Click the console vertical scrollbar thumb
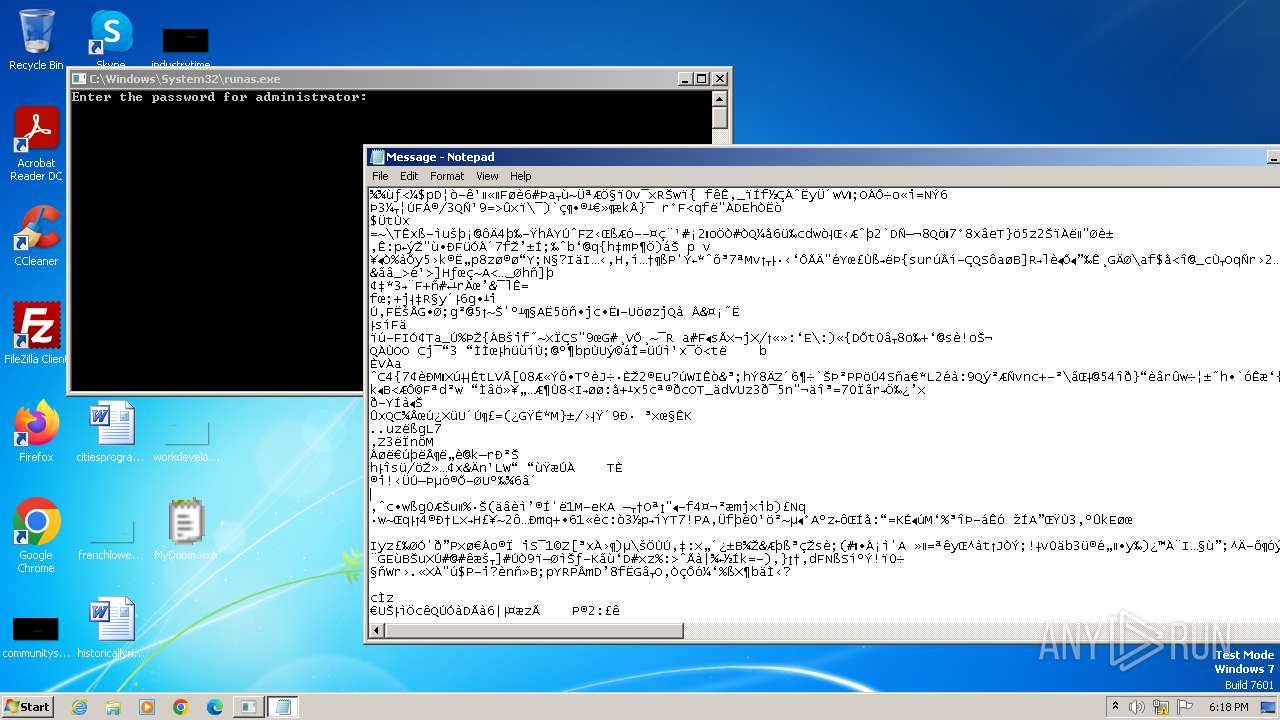The height and width of the screenshot is (720, 1280). (x=719, y=117)
